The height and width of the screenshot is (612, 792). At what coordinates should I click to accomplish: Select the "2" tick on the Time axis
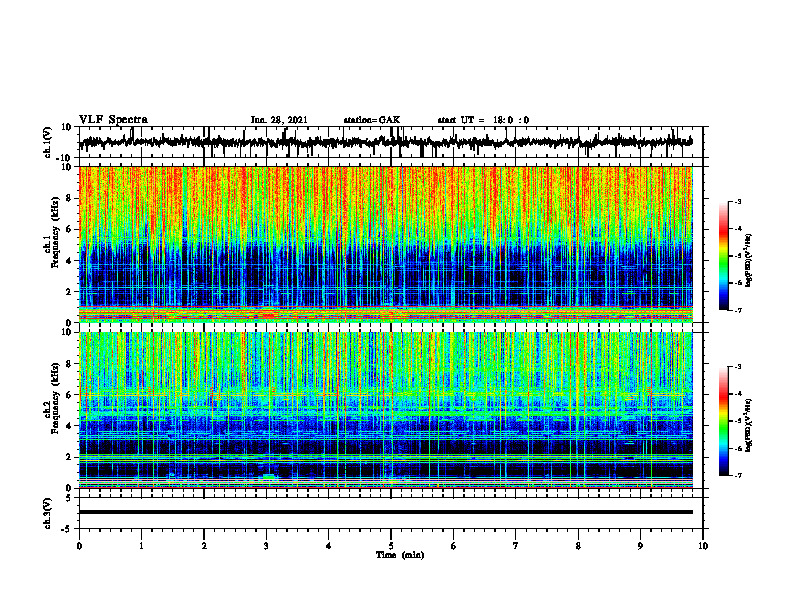(x=204, y=546)
